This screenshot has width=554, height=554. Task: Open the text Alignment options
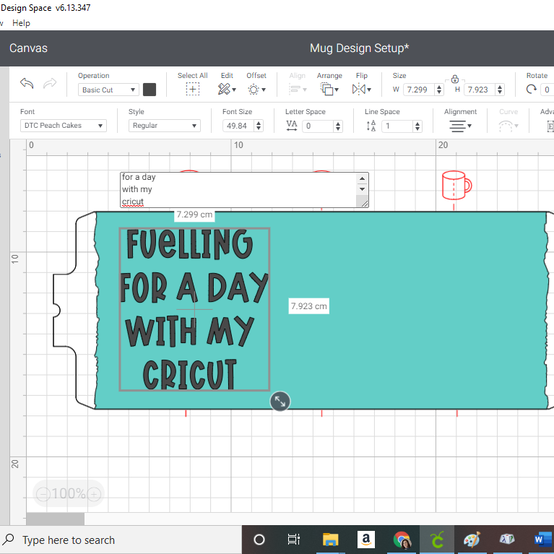coord(460,126)
